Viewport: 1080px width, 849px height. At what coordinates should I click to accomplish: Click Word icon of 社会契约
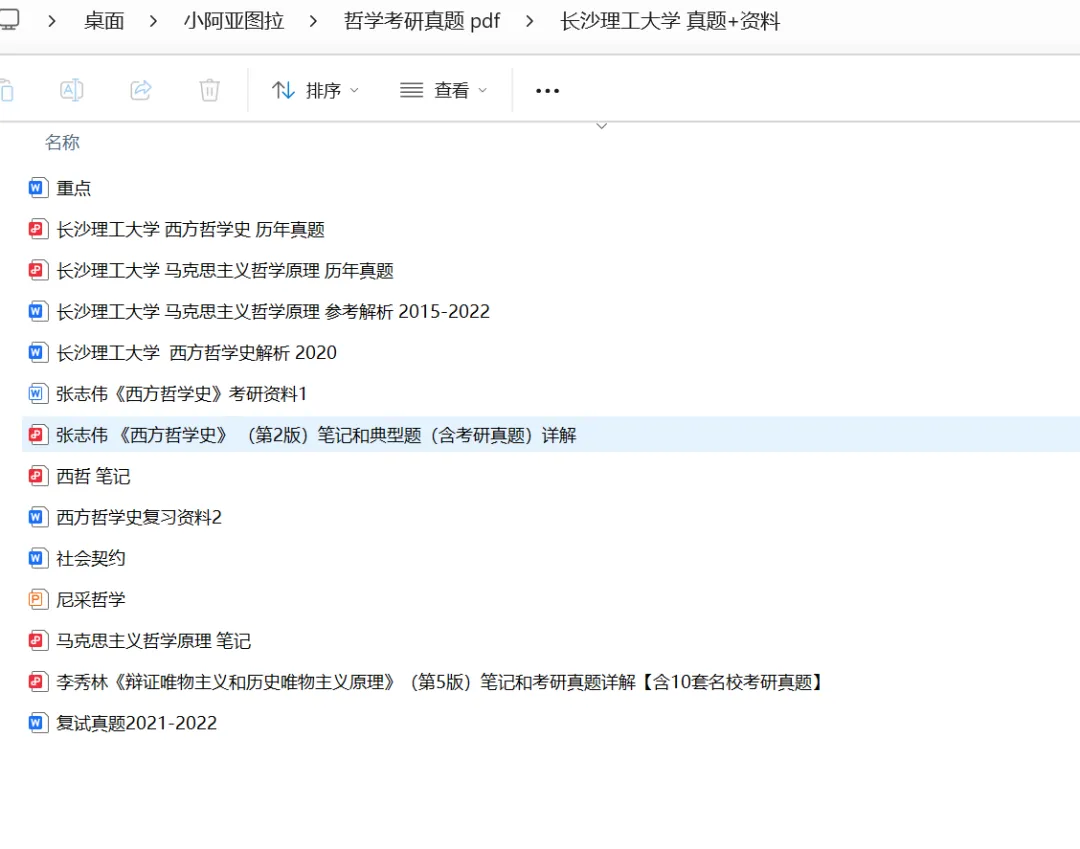(x=37, y=558)
